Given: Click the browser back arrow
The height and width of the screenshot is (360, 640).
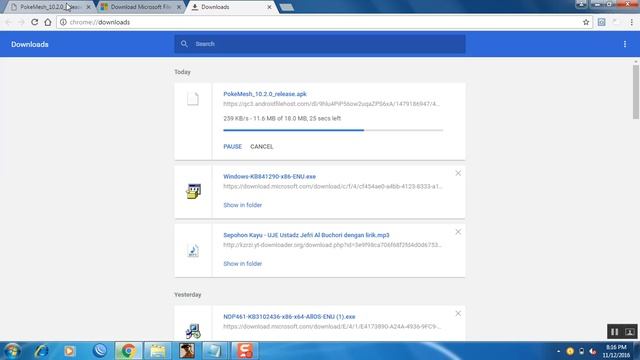Looking at the screenshot, I should [x=9, y=22].
